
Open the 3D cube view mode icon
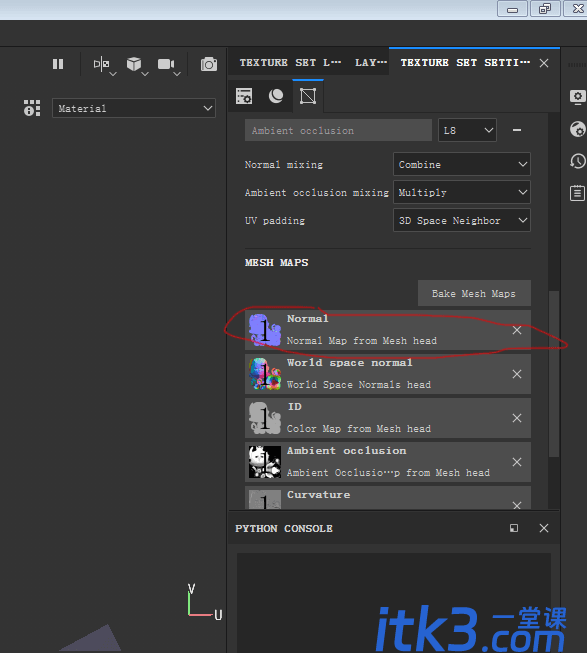coord(134,64)
